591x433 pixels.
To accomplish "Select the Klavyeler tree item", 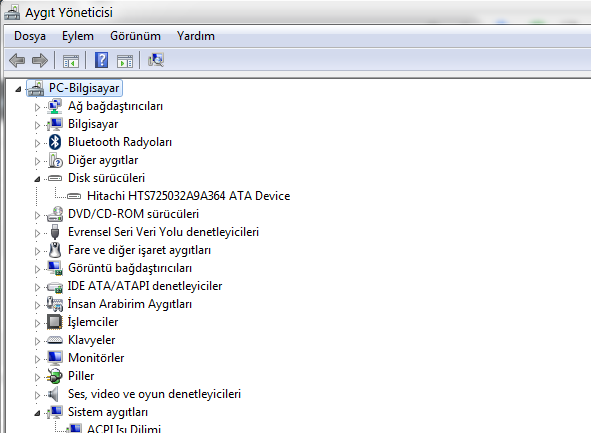I will [92, 340].
